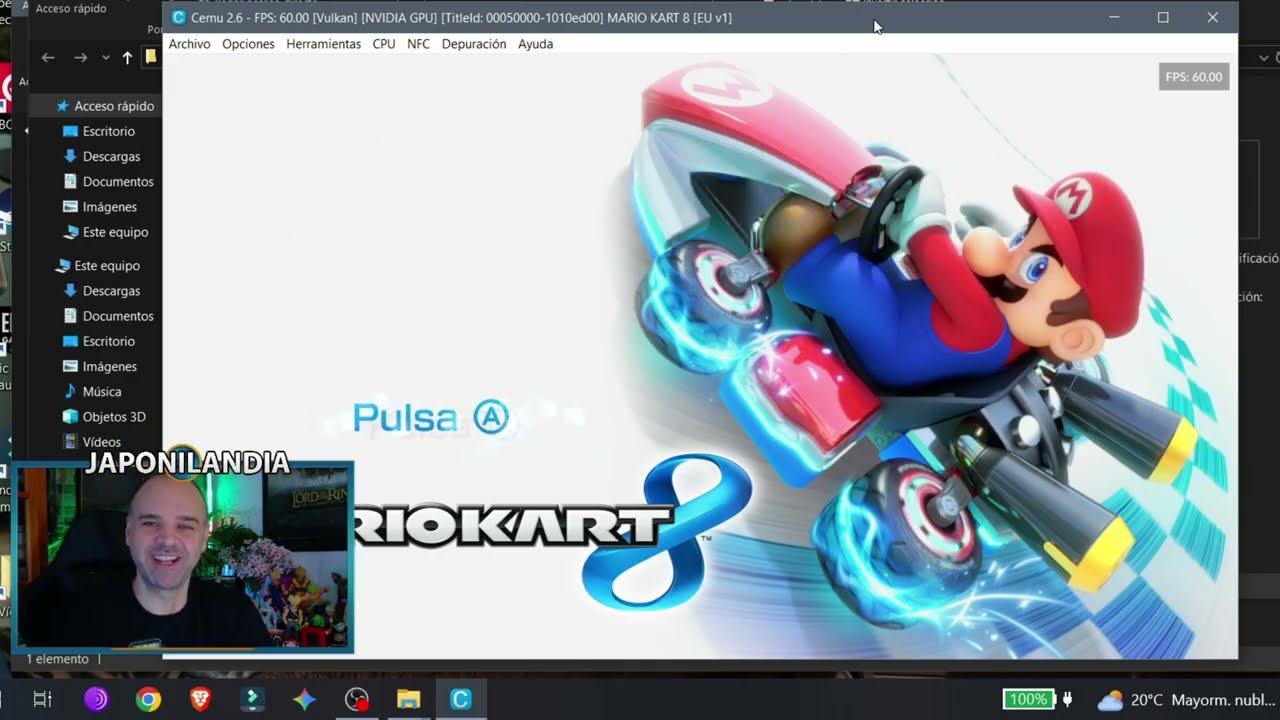Open recent locations dropdown in File Explorer

pyautogui.click(x=106, y=58)
